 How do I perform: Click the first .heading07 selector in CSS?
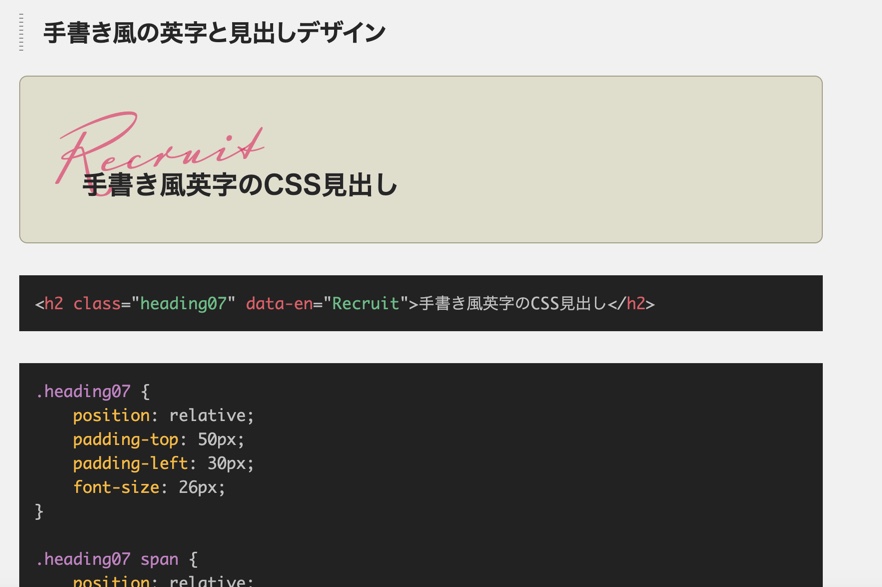tap(83, 392)
